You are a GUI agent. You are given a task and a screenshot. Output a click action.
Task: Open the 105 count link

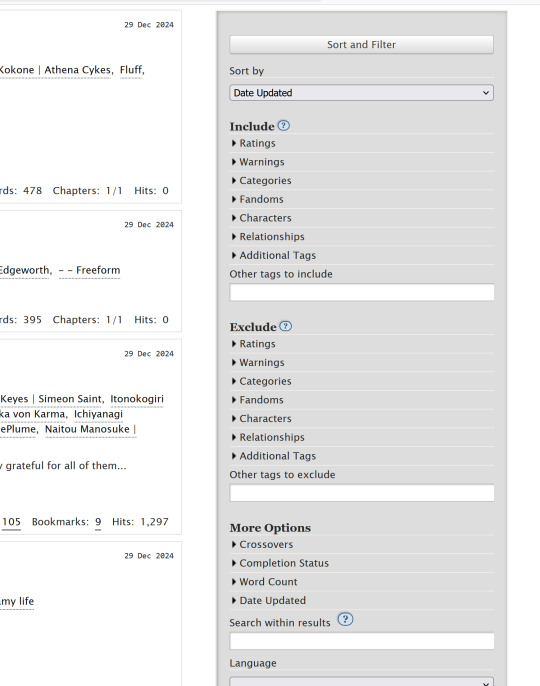[x=11, y=522]
